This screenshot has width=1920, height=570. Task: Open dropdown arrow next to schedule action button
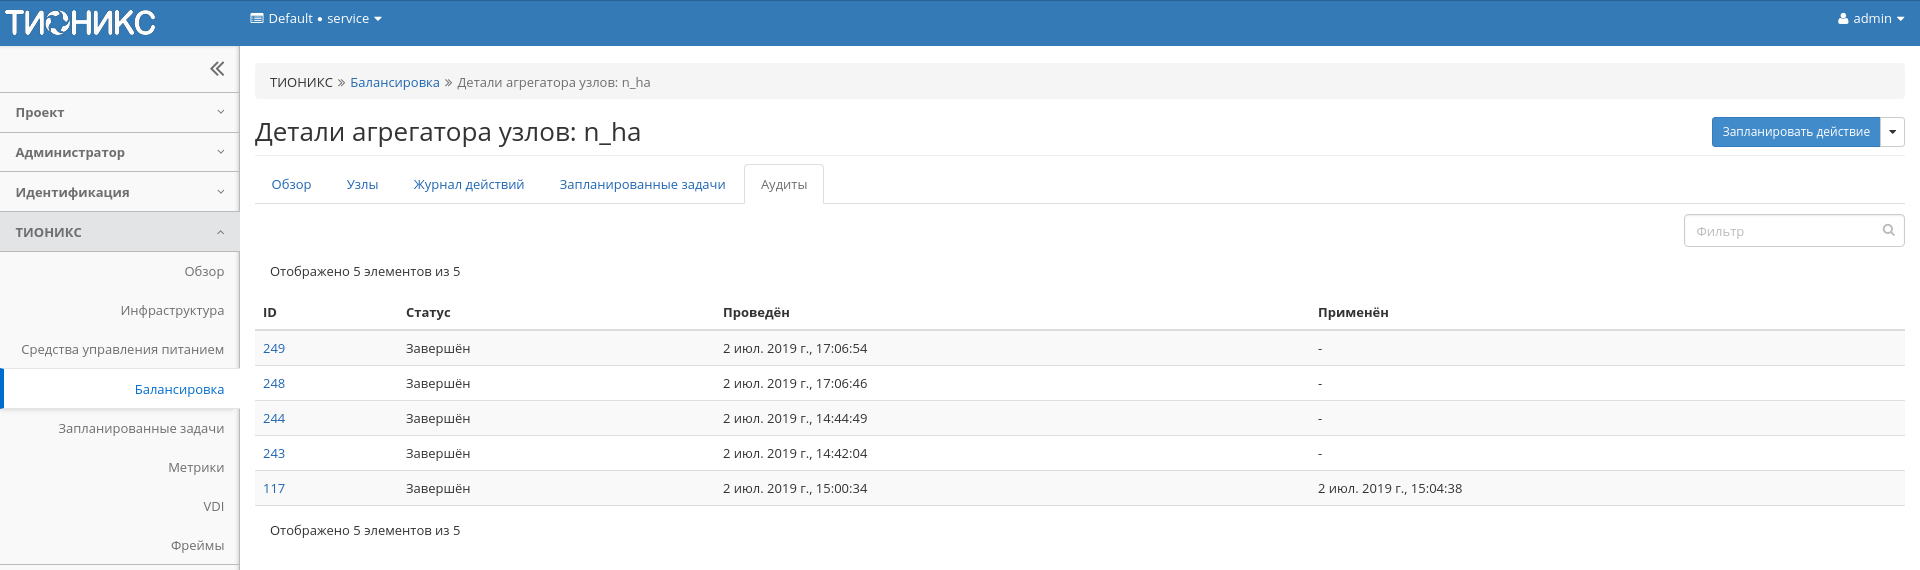click(1892, 132)
